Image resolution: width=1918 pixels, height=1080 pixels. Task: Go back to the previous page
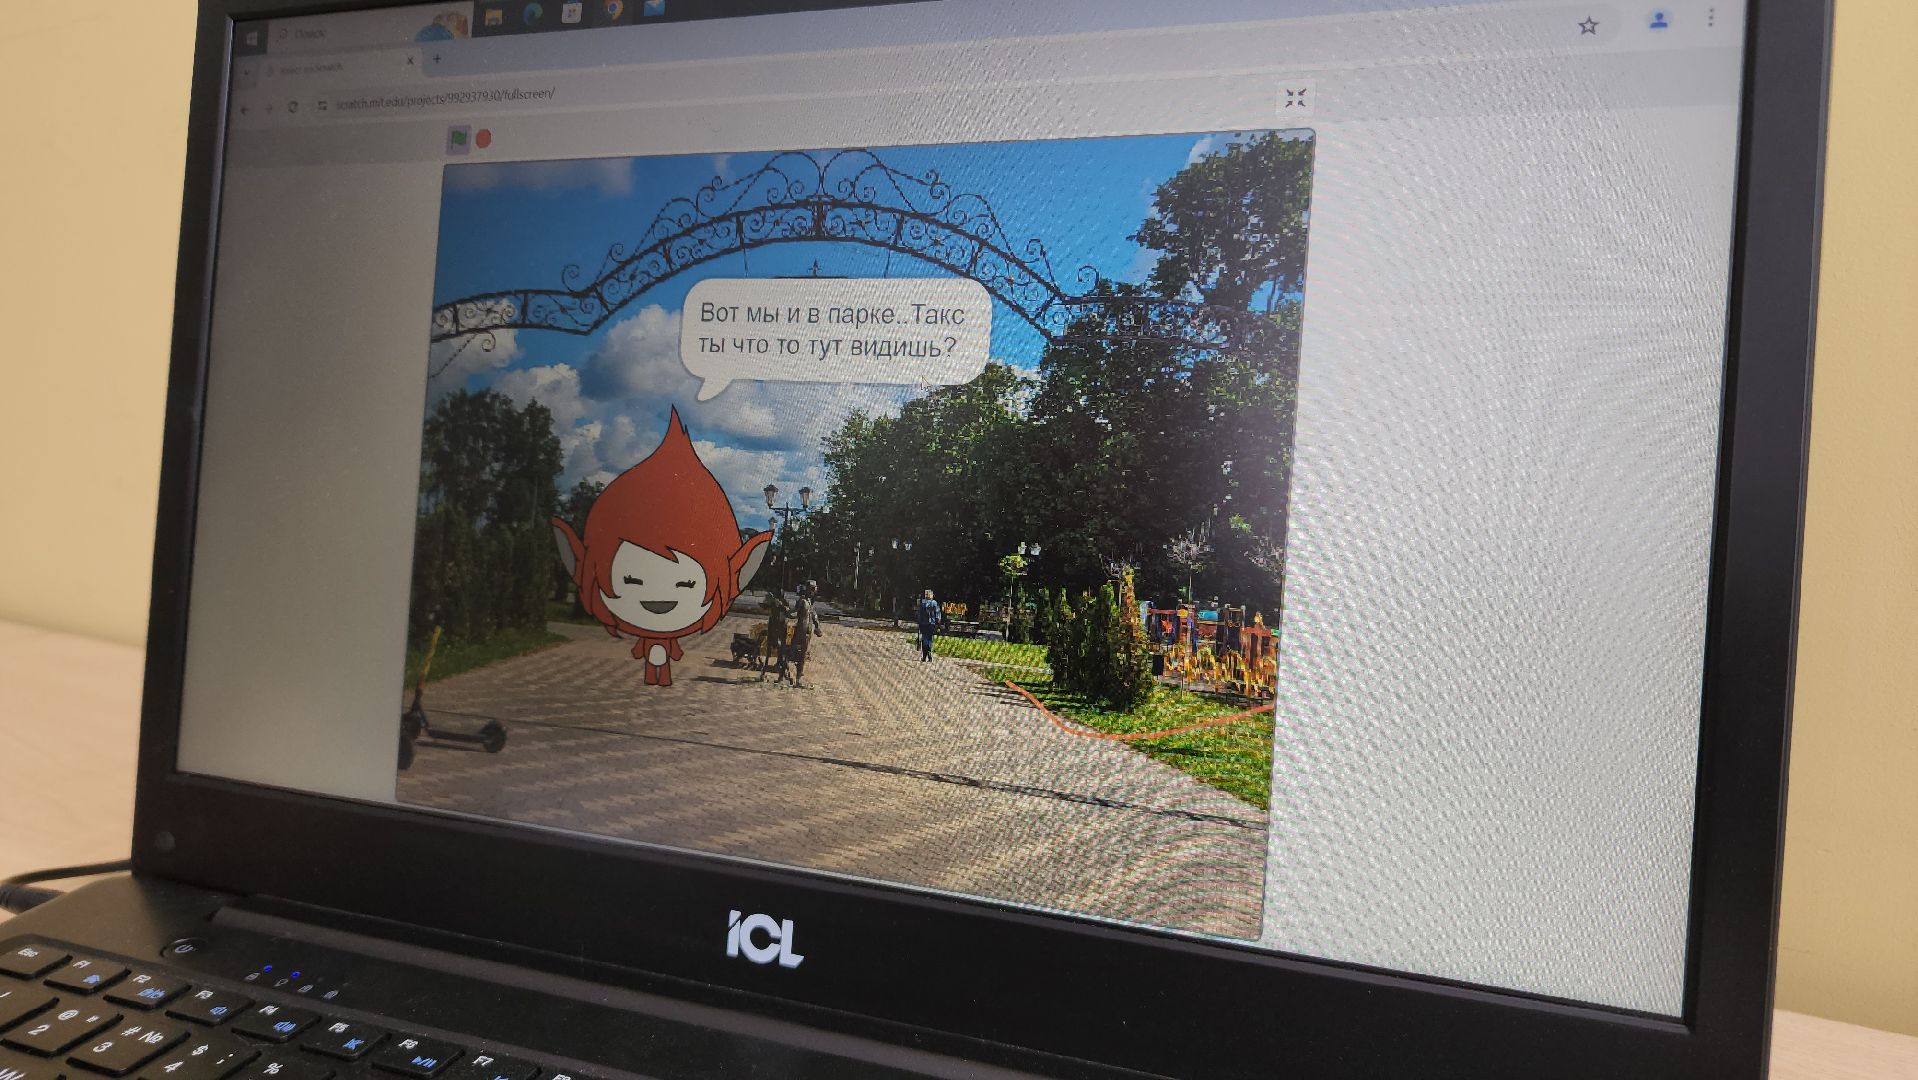coord(246,109)
